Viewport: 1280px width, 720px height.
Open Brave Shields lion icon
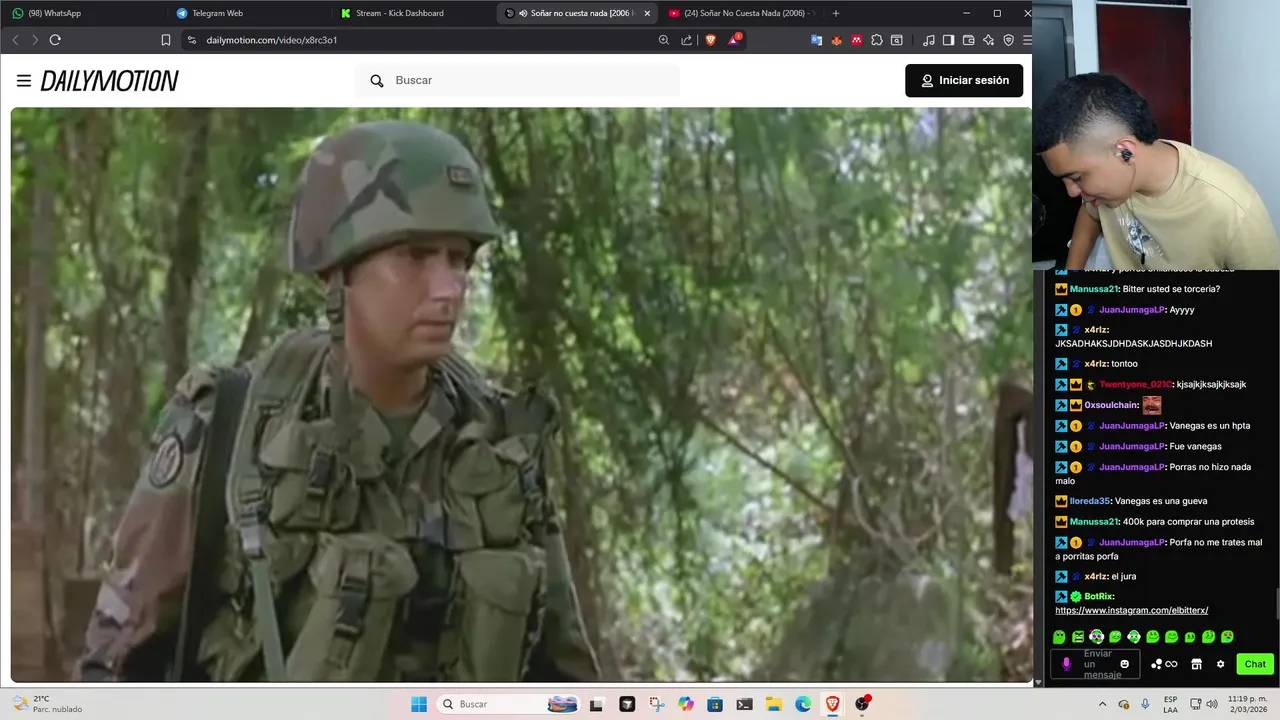coord(711,40)
